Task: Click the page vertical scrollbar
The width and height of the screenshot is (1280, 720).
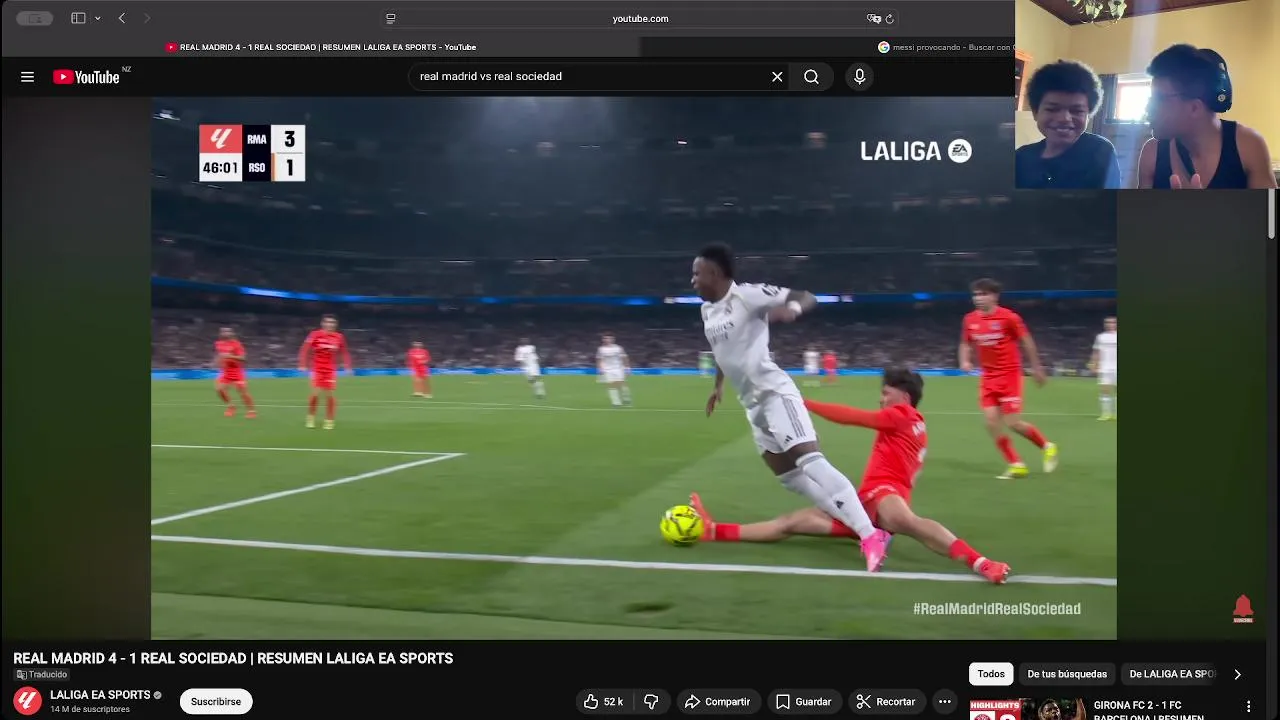Action: [x=1272, y=213]
